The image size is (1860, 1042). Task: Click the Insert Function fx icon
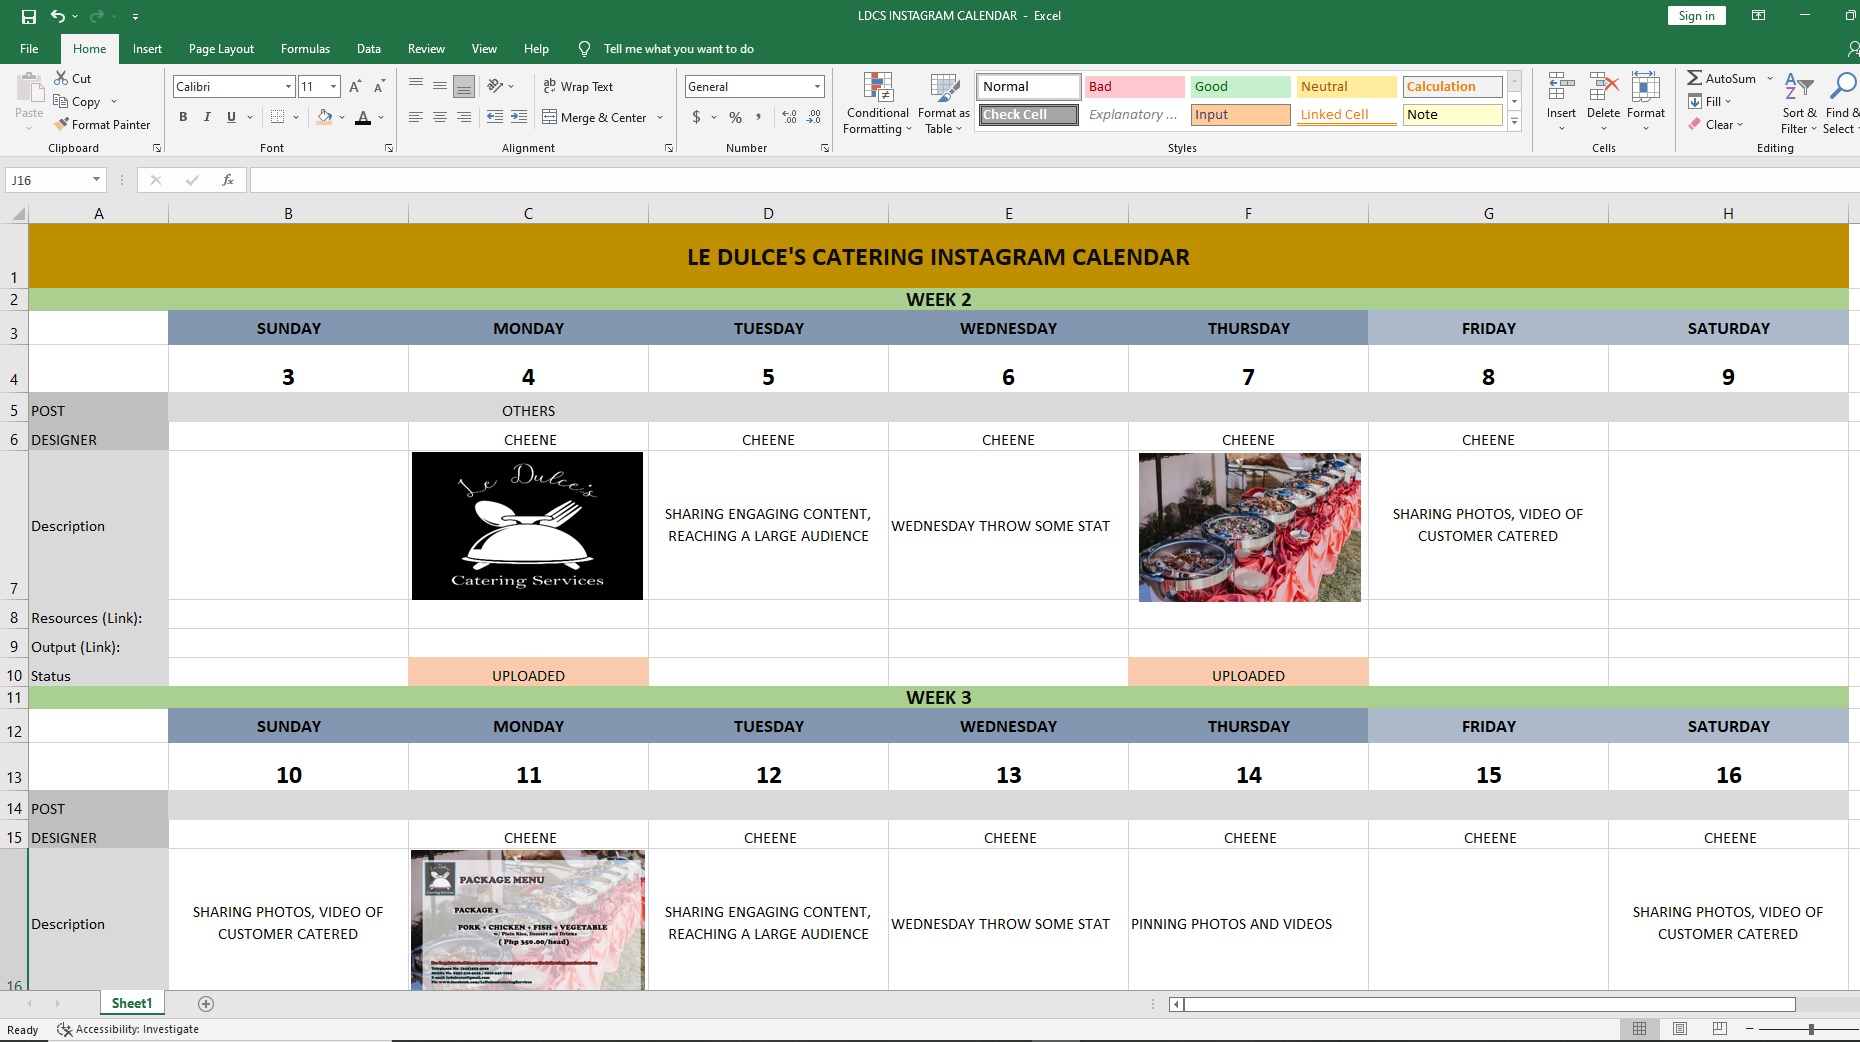click(228, 180)
